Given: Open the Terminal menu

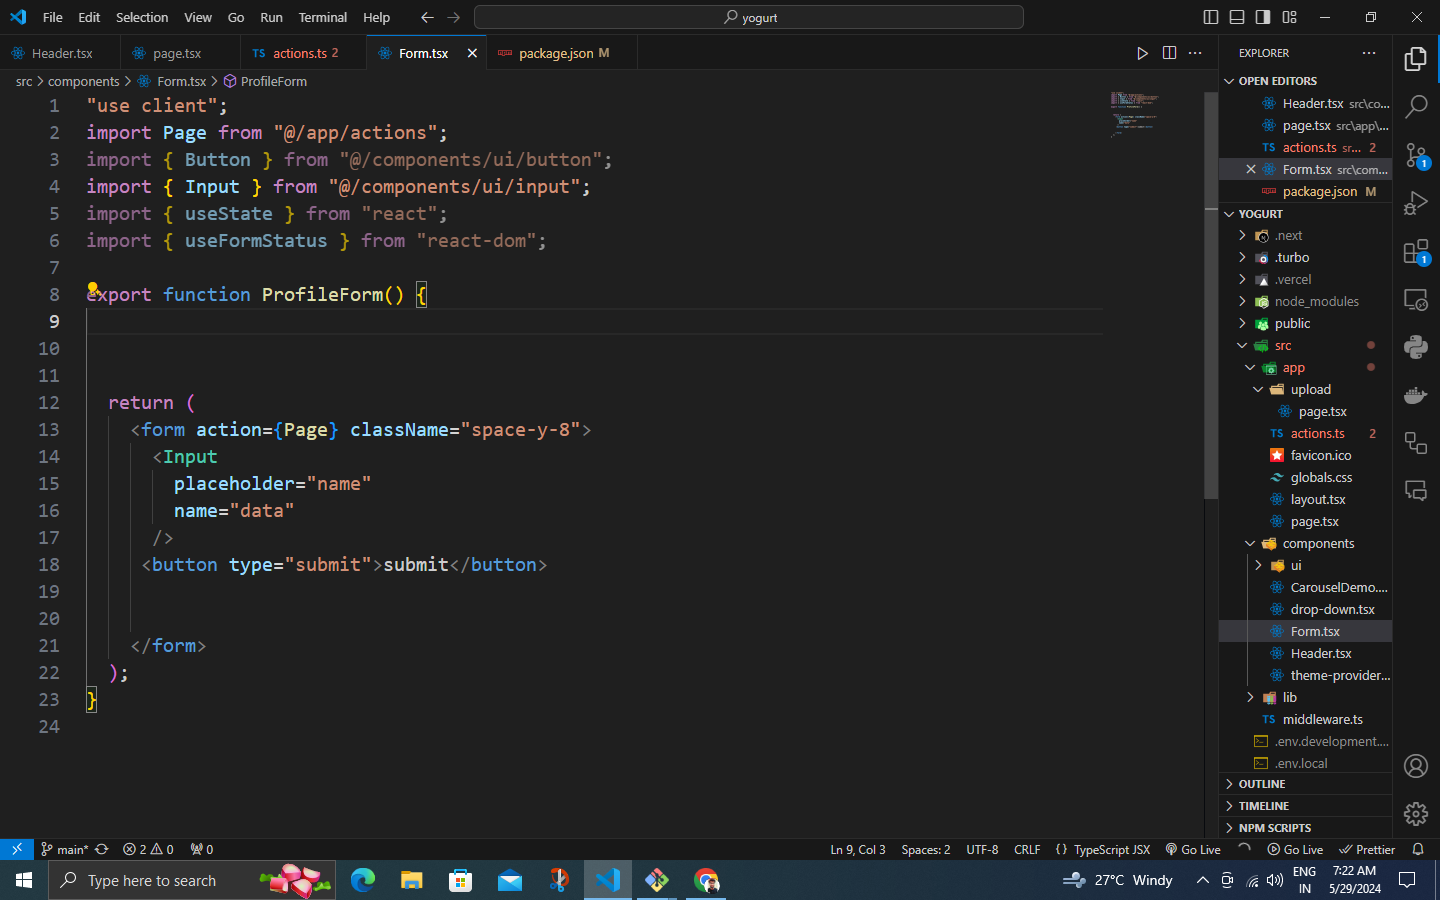Looking at the screenshot, I should click(x=322, y=17).
